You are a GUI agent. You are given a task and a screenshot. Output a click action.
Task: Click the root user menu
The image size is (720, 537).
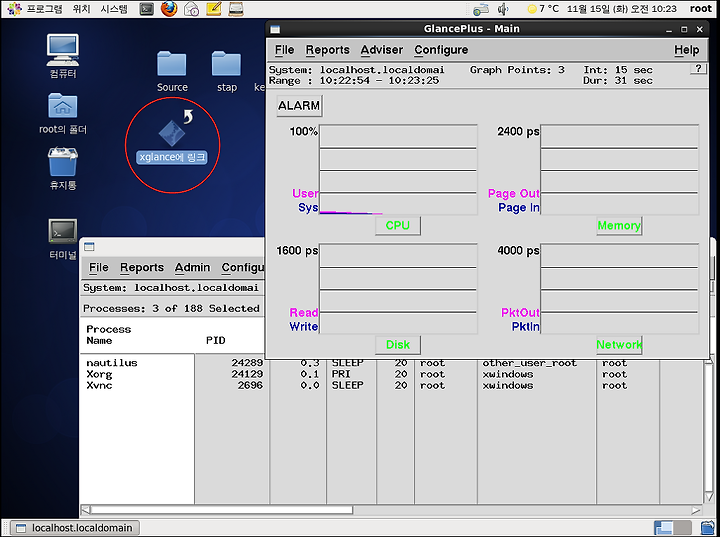tap(700, 9)
